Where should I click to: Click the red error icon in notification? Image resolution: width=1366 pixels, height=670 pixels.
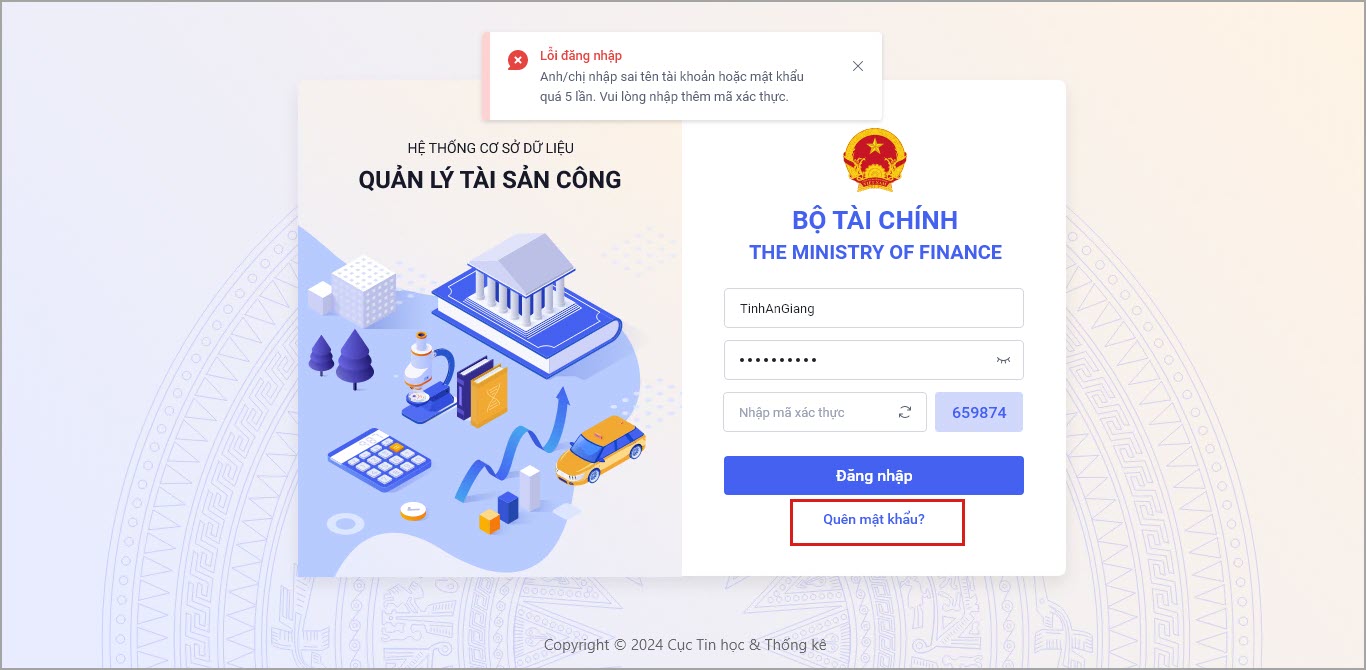point(517,61)
